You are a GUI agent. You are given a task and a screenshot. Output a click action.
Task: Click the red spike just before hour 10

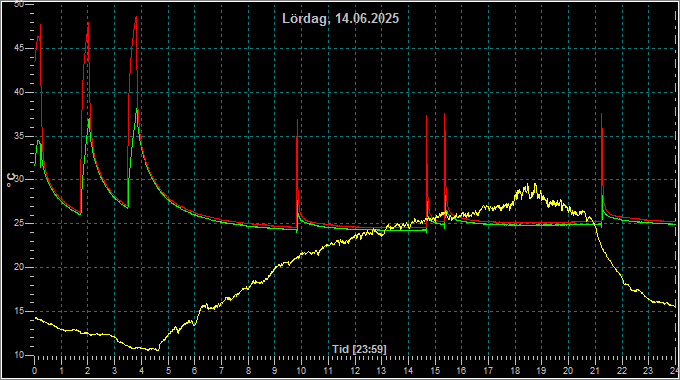pos(298,120)
